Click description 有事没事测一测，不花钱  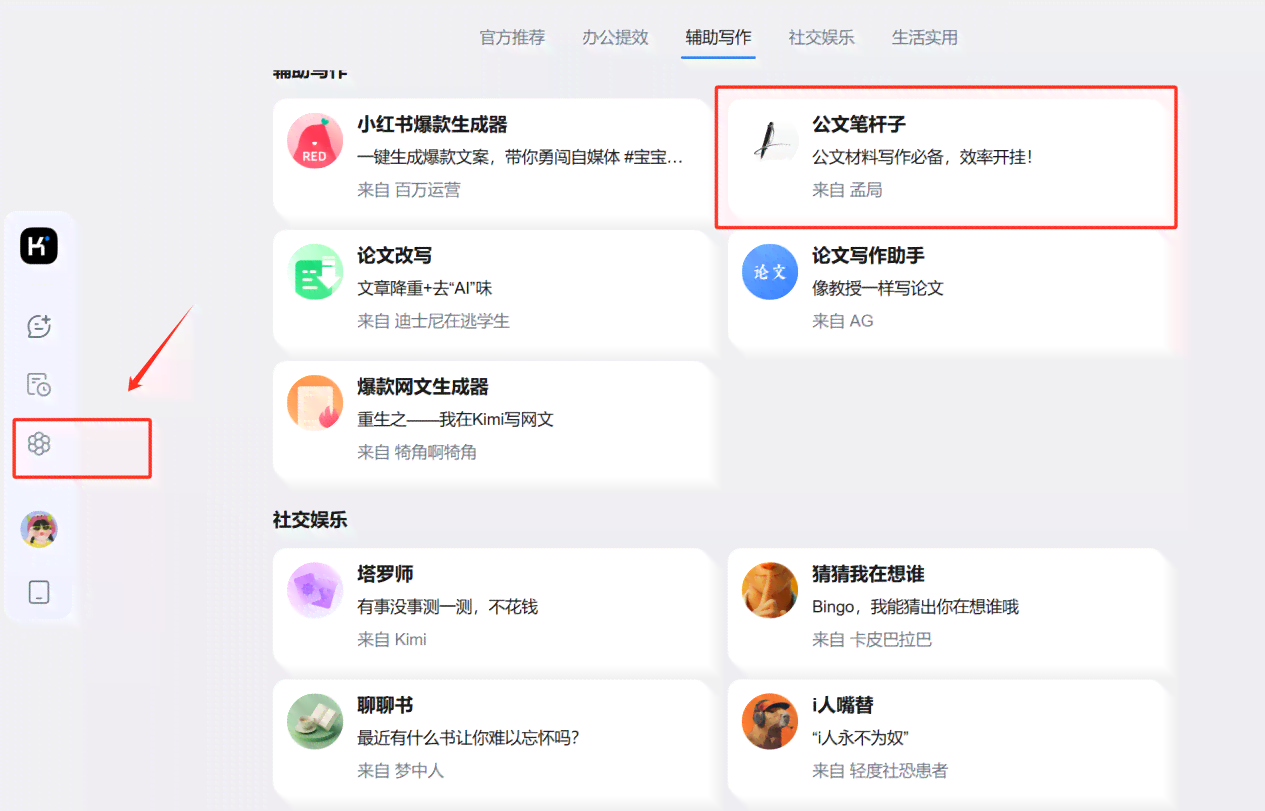pyautogui.click(x=447, y=606)
